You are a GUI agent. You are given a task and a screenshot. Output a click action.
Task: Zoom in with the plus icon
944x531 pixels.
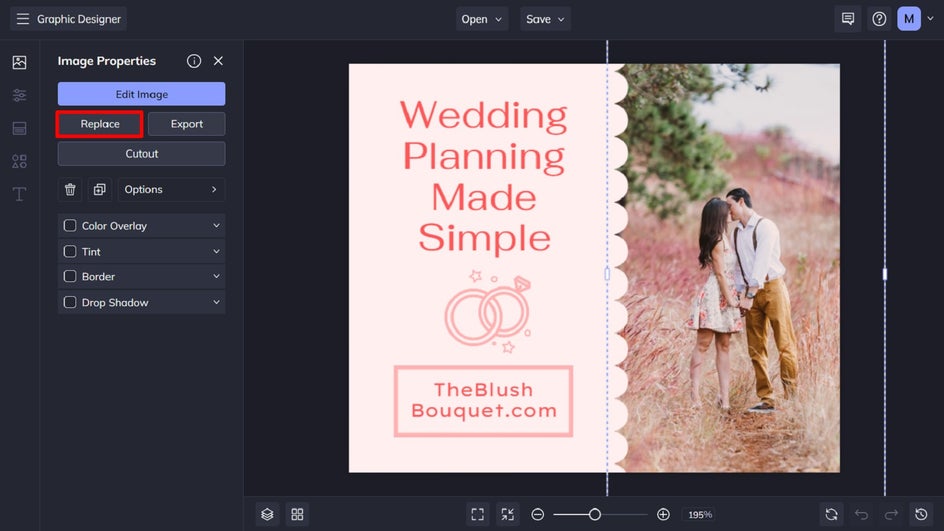coord(663,514)
